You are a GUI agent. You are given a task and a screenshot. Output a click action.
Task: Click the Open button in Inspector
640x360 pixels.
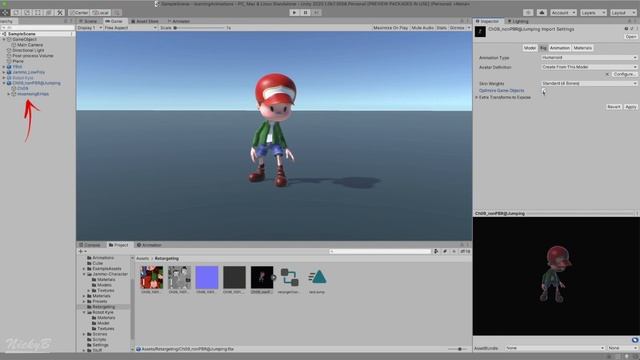pos(631,37)
